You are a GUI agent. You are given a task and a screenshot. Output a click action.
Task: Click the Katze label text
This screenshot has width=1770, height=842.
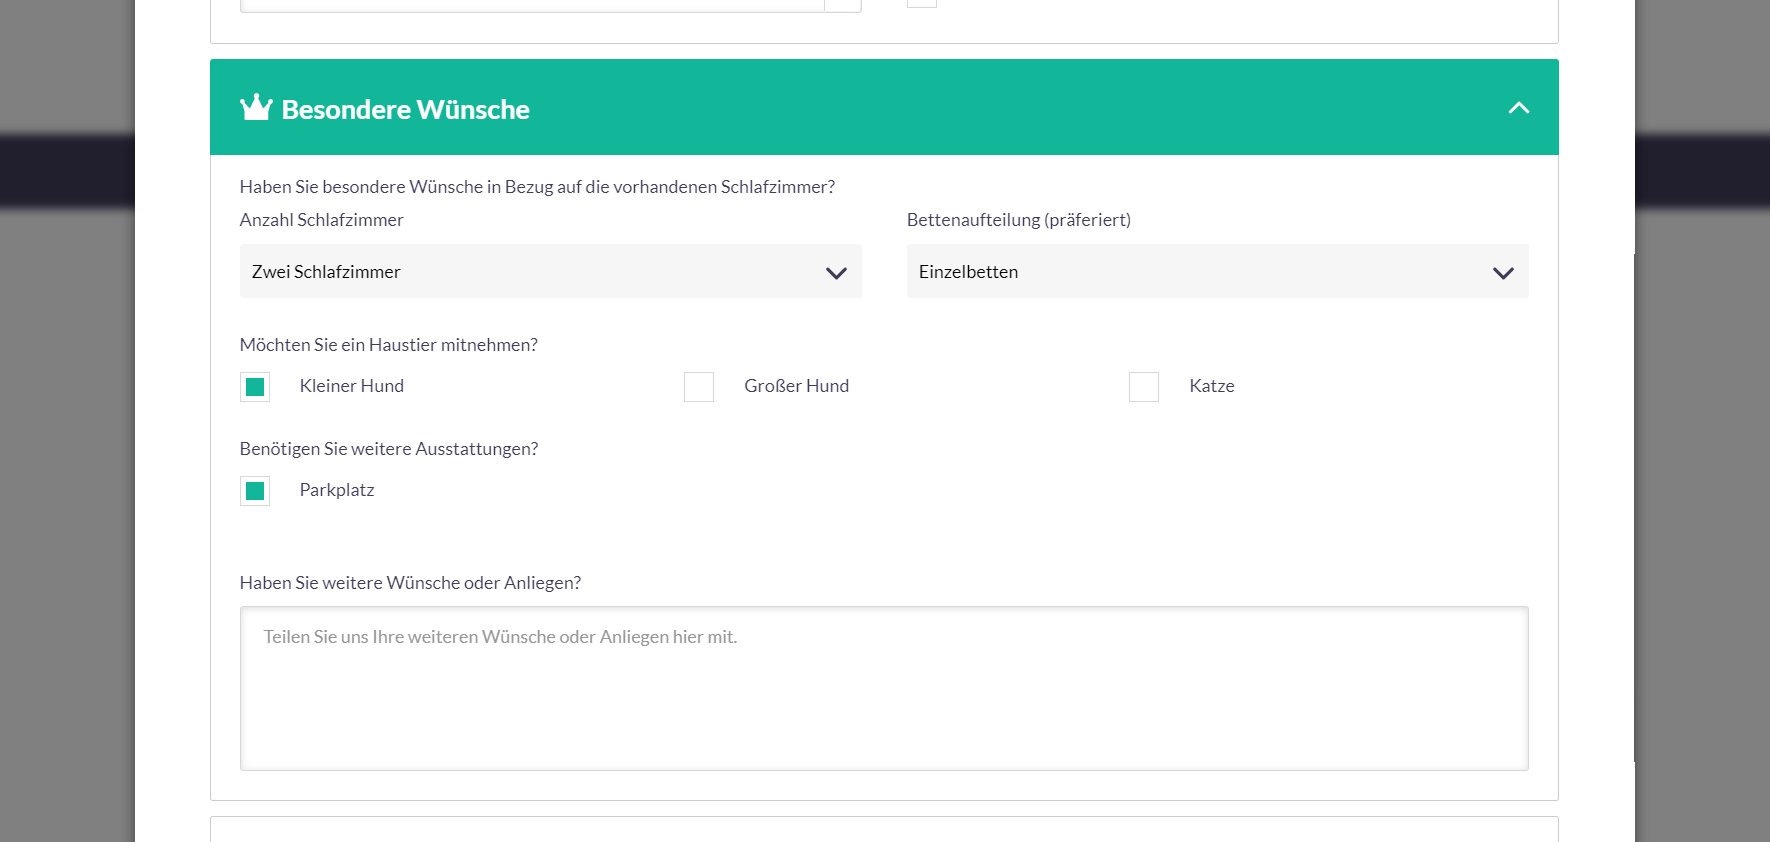1211,386
